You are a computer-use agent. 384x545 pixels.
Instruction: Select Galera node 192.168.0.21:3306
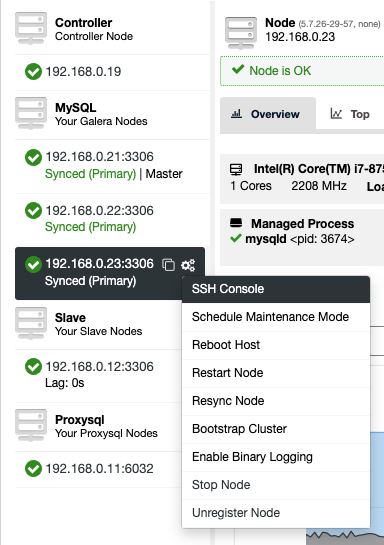(x=100, y=157)
